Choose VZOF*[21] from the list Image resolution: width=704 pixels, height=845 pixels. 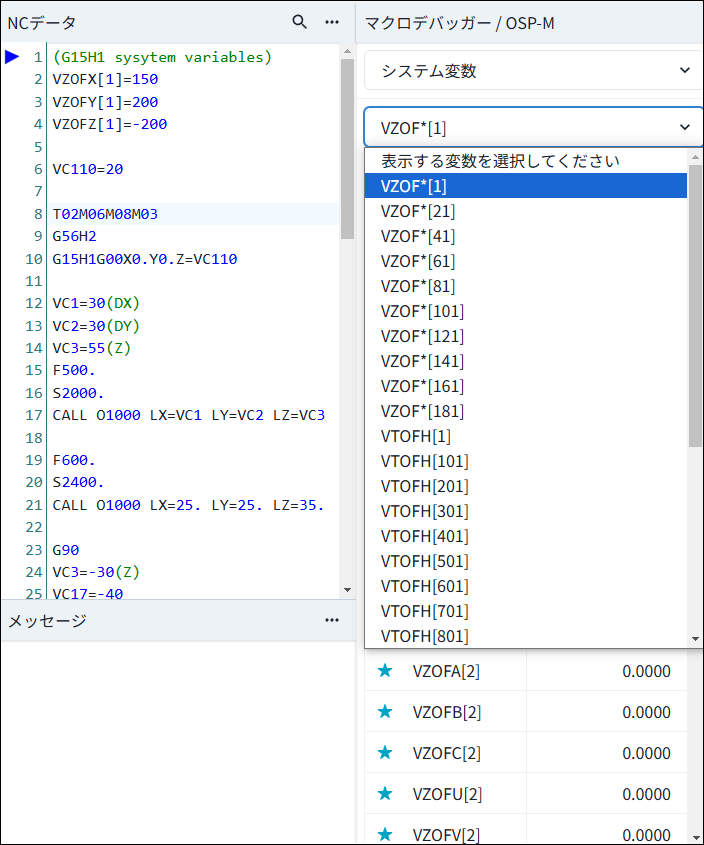point(526,211)
